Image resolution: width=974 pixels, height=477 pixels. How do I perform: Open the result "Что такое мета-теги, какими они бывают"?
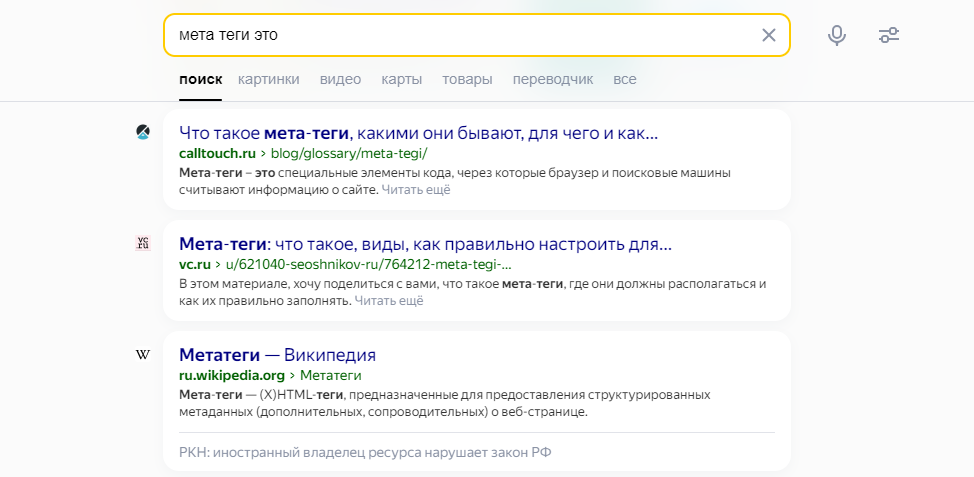pos(418,133)
